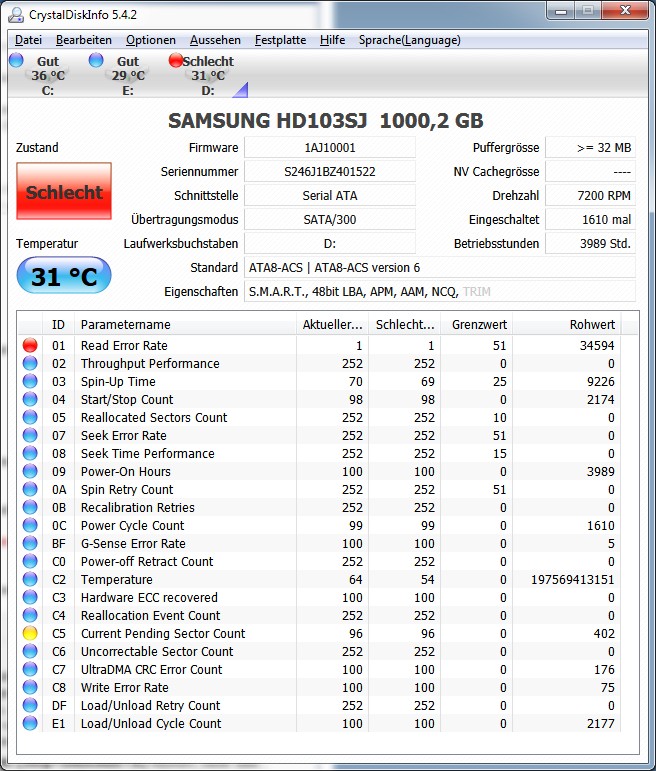Click status icon of Reallocation Event Count
The image size is (656, 771).
(30, 615)
